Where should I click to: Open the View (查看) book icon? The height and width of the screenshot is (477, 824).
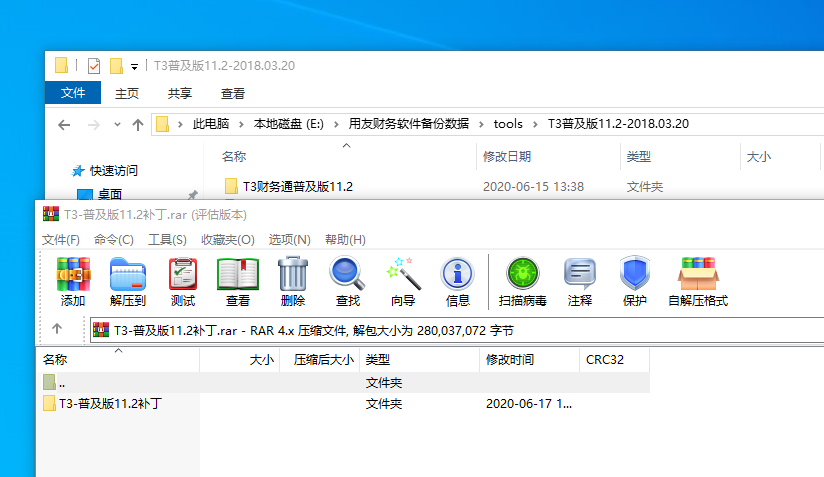click(238, 274)
